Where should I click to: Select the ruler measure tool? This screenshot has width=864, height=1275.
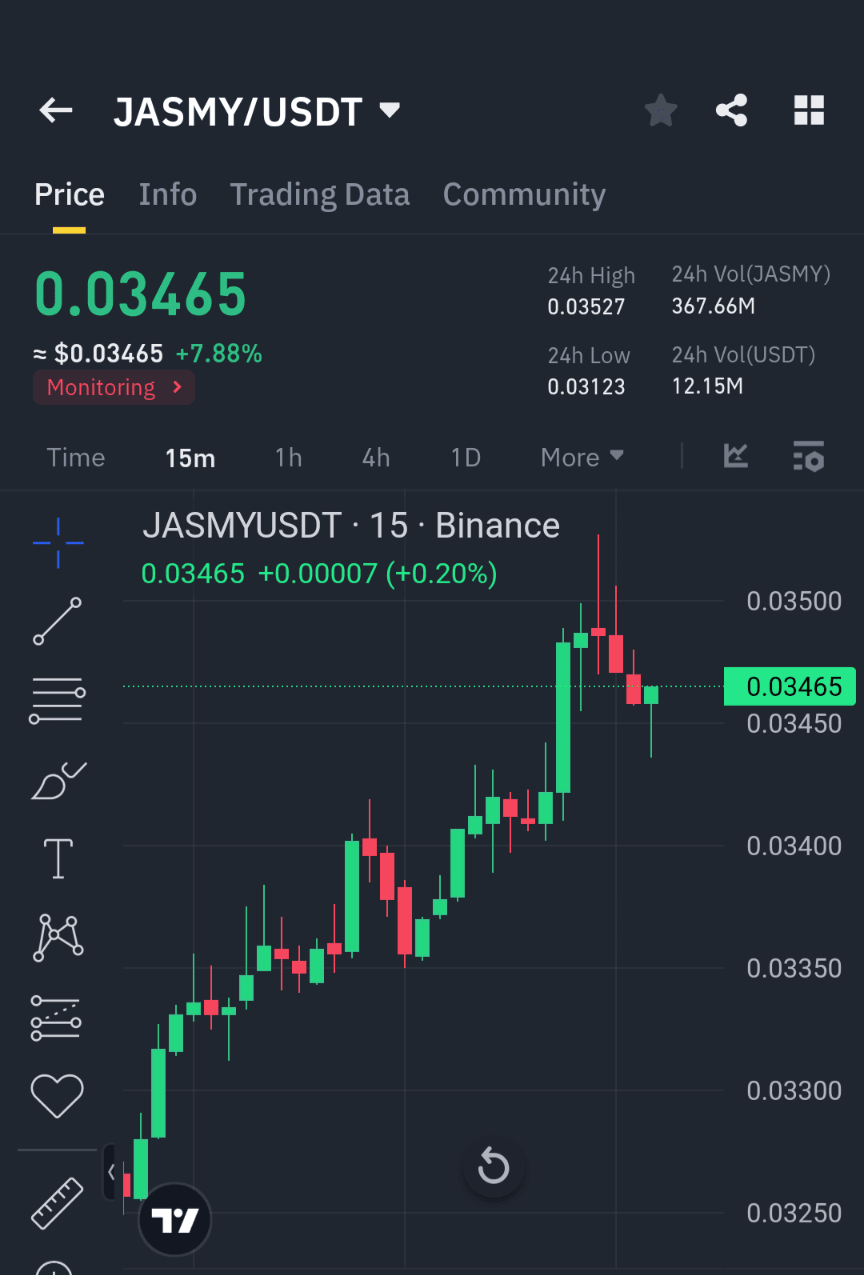click(57, 1203)
